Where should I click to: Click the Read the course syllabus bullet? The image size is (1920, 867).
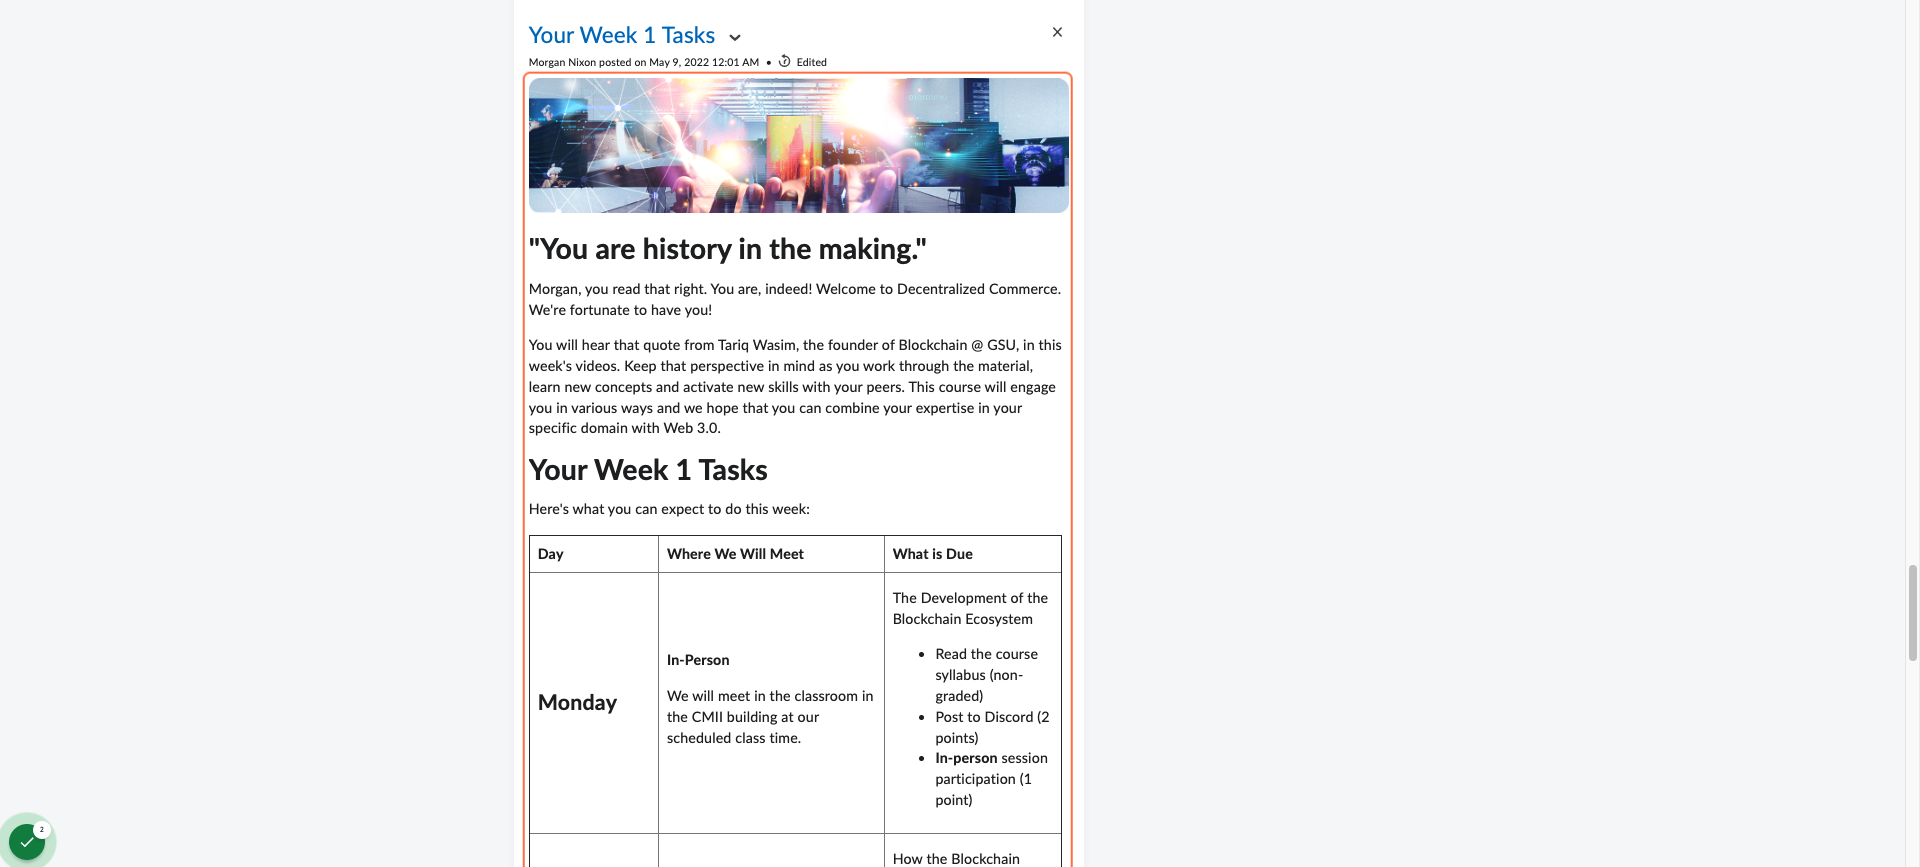(986, 675)
